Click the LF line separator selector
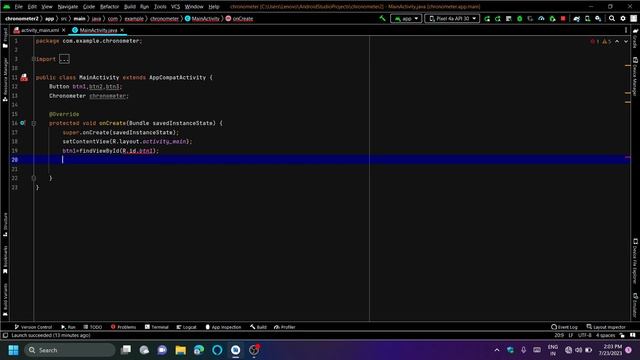This screenshot has height=360, width=640. (571, 335)
